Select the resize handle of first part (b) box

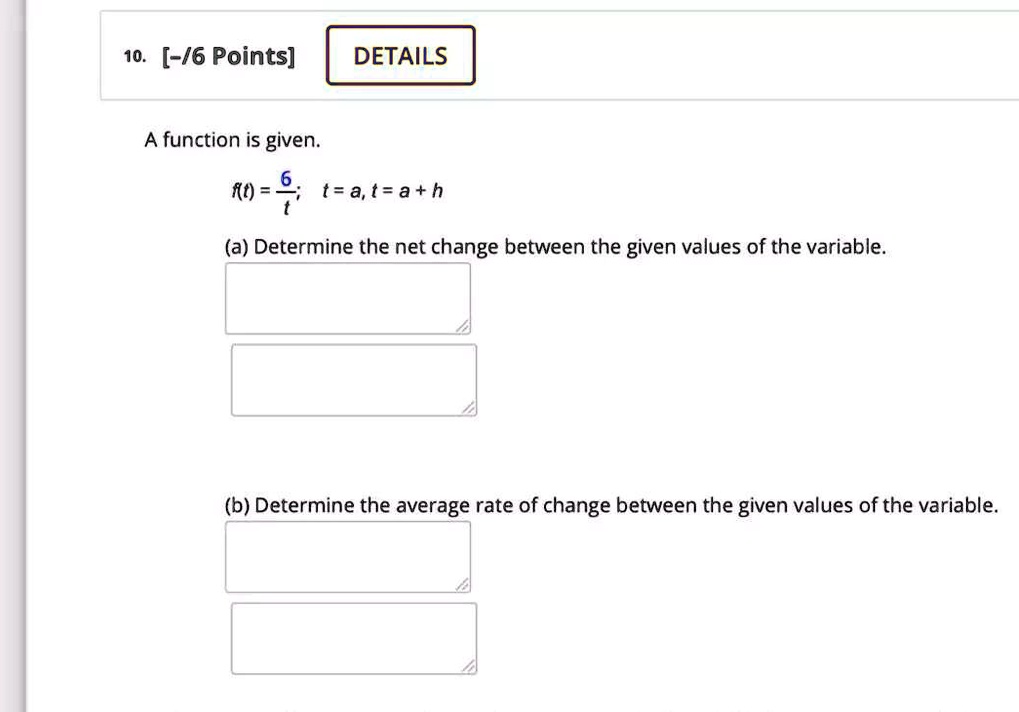[462, 584]
